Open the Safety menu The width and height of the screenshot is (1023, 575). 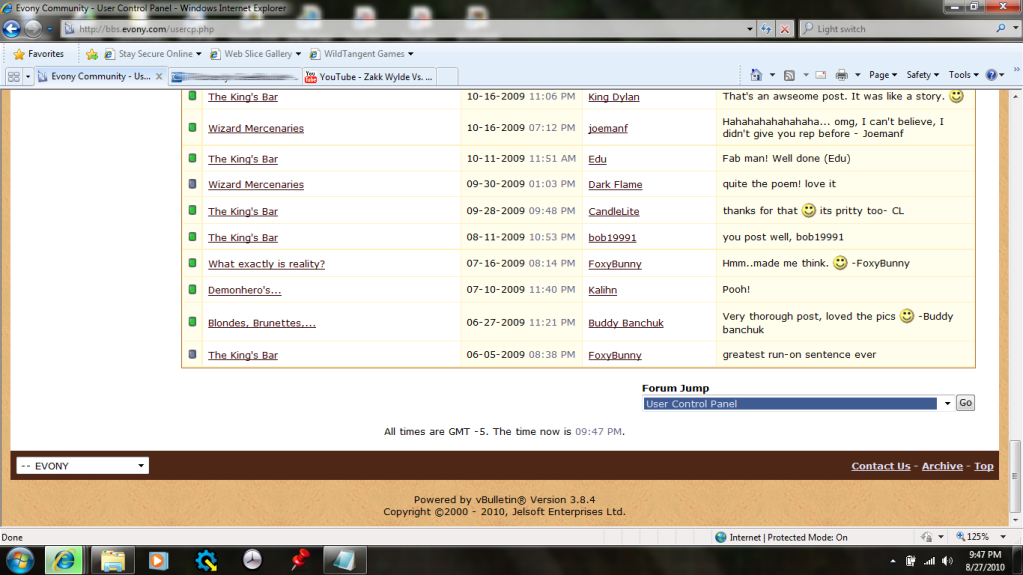click(922, 75)
